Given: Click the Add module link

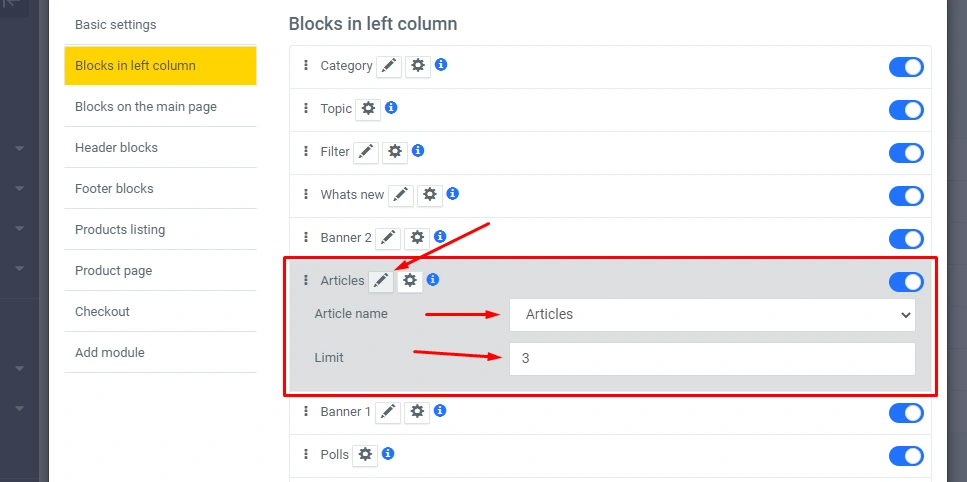Looking at the screenshot, I should click(110, 352).
